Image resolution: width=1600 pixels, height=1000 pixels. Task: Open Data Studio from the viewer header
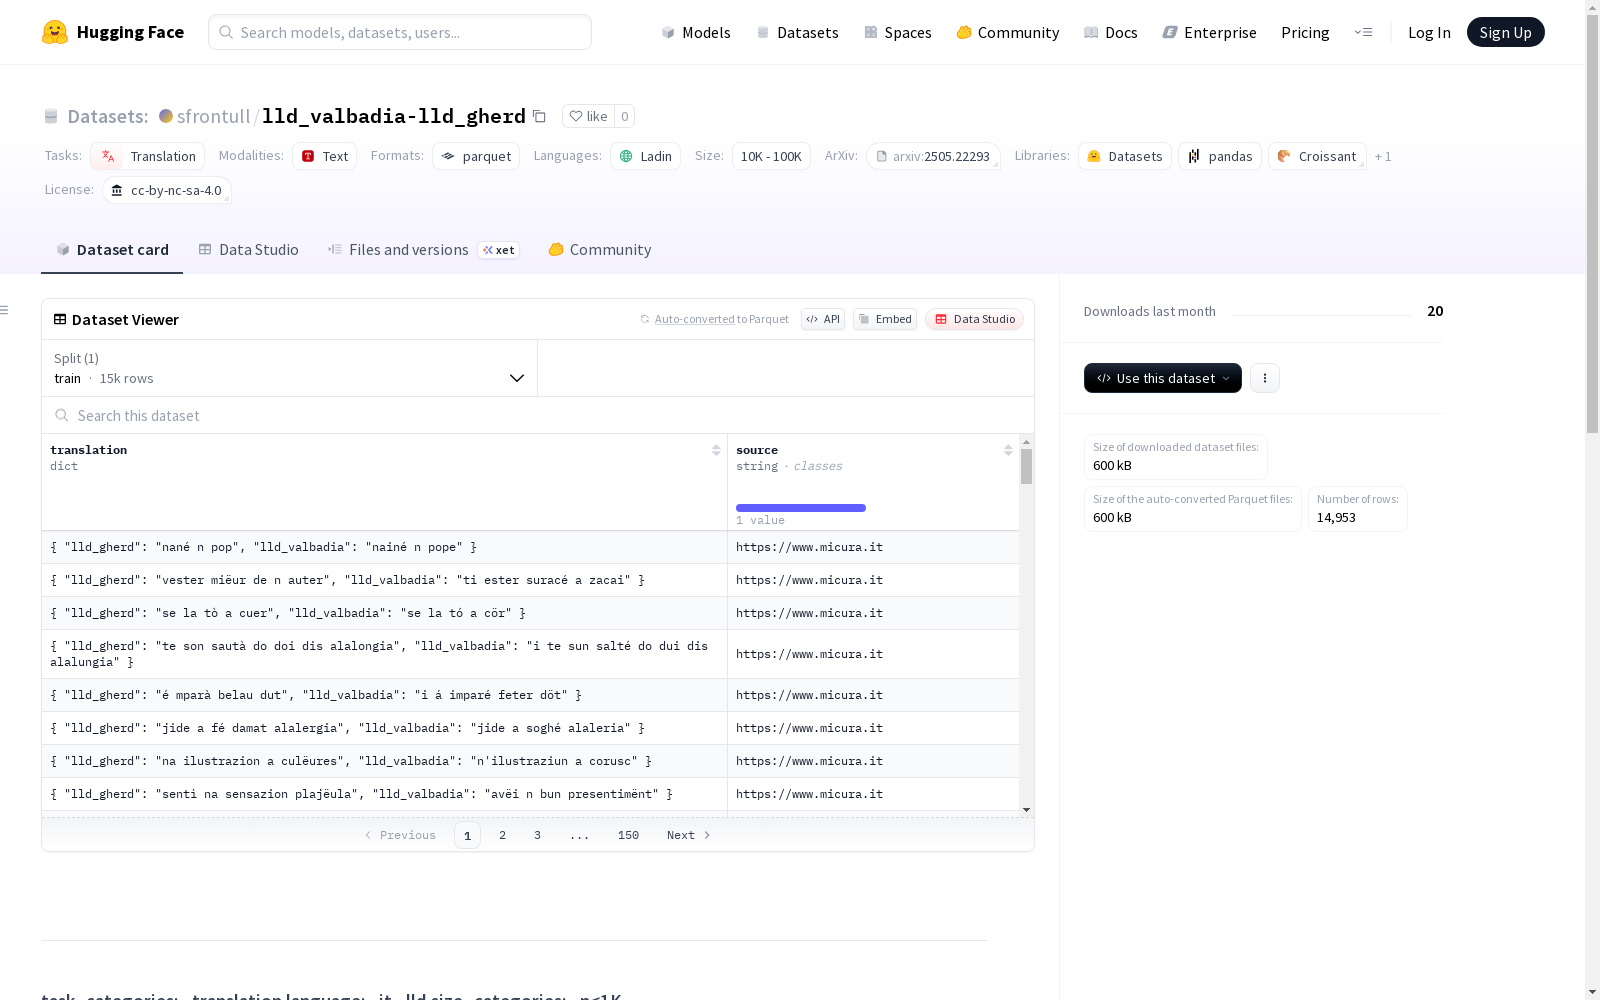pos(974,319)
